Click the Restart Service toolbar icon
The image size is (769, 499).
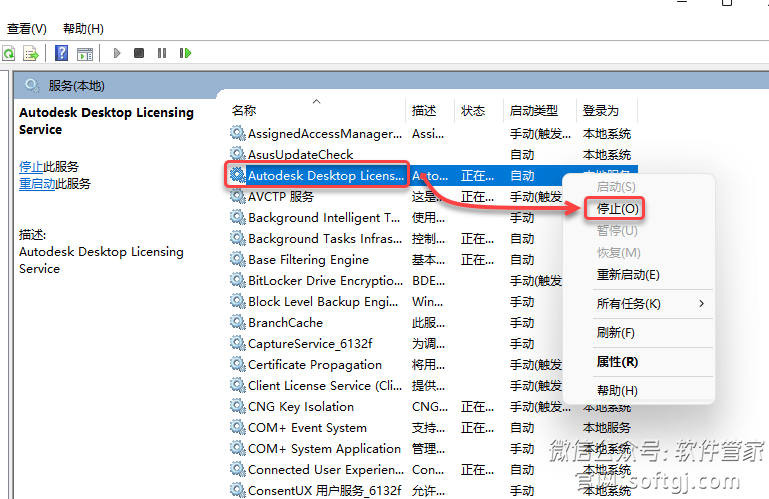point(185,53)
